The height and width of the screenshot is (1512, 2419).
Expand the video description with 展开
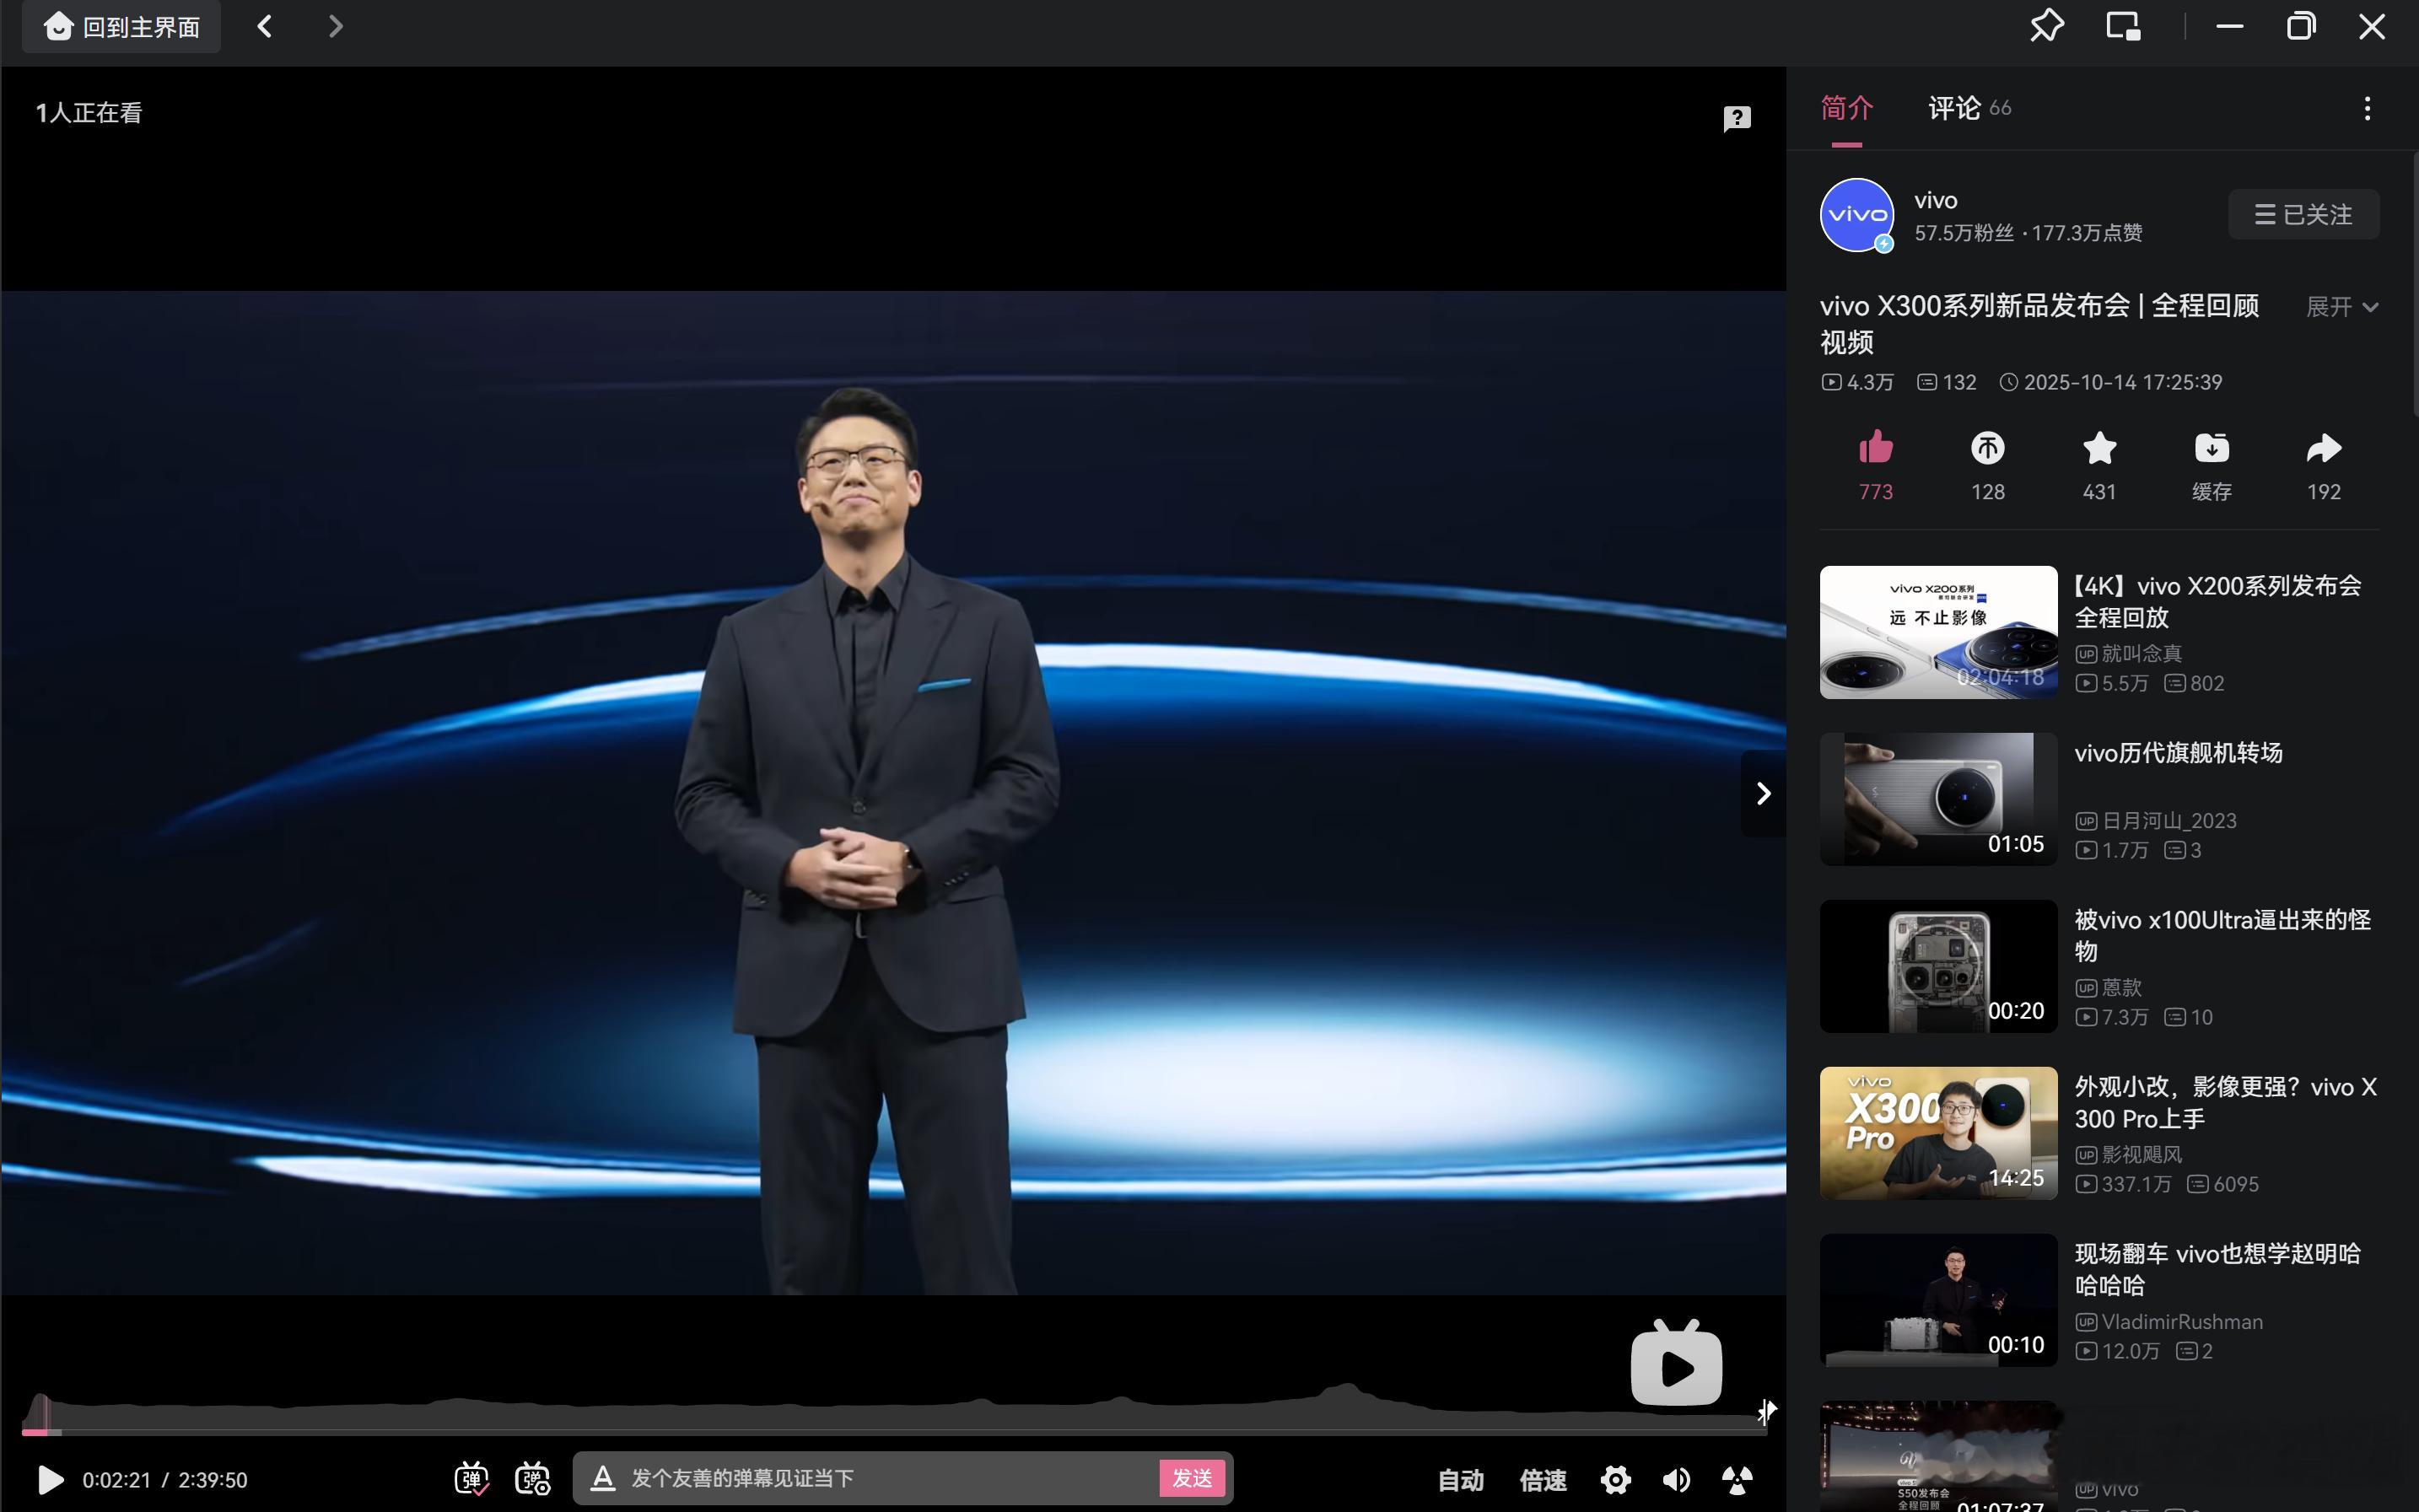coord(2341,307)
